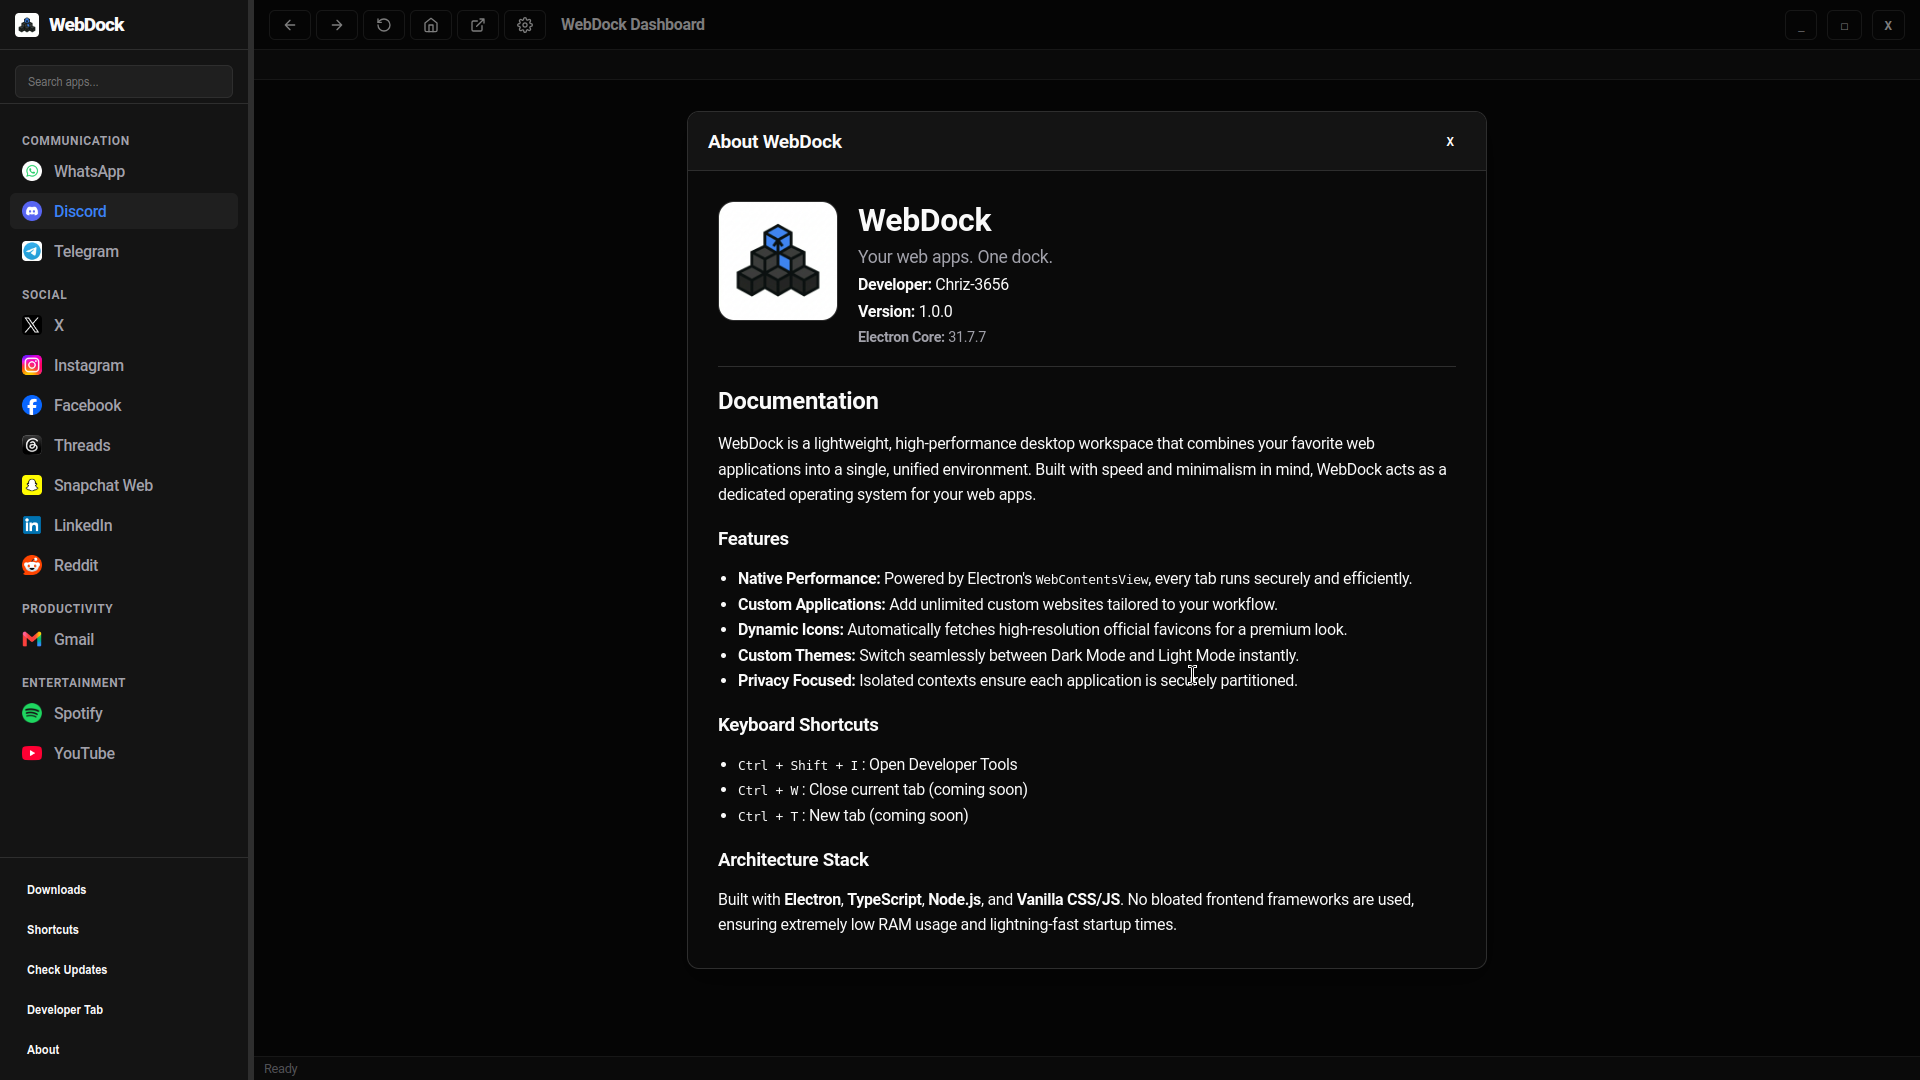Click the COMMUNICATION section label
1920x1080 pixels.
[x=76, y=141]
